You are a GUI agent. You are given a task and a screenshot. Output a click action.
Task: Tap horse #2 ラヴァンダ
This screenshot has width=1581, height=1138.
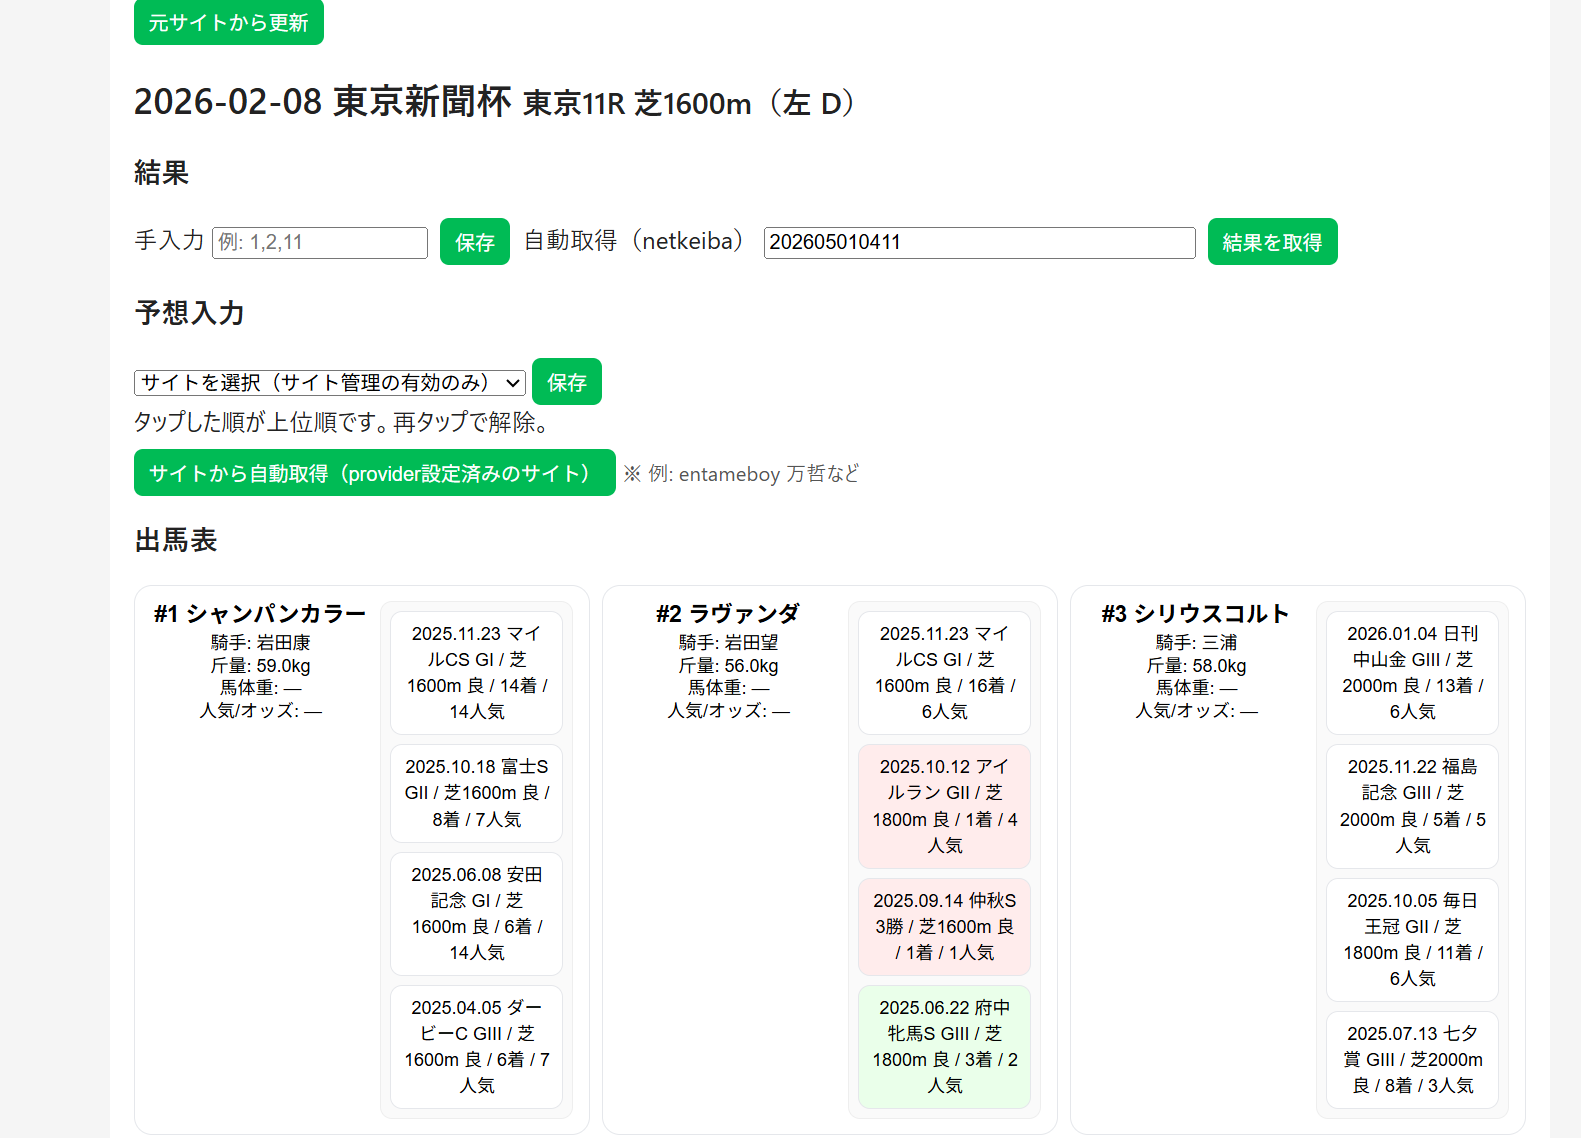point(728,614)
